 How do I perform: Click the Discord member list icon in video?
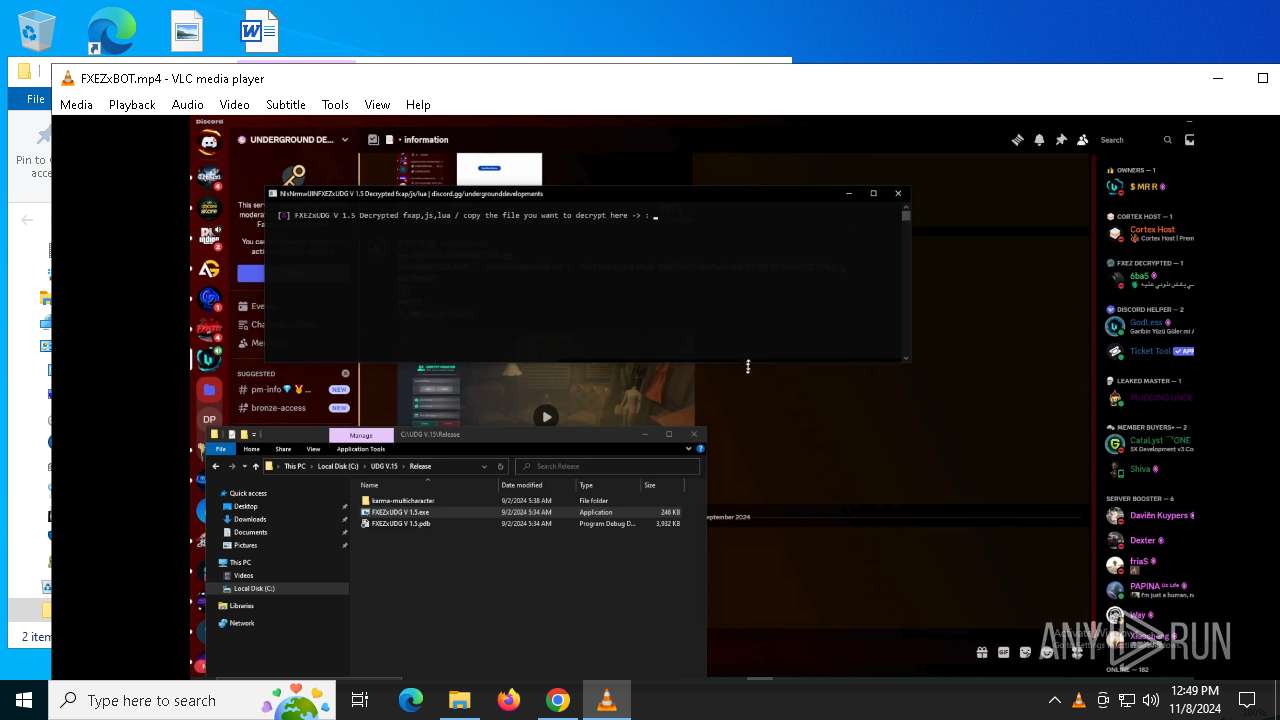pyautogui.click(x=1082, y=140)
